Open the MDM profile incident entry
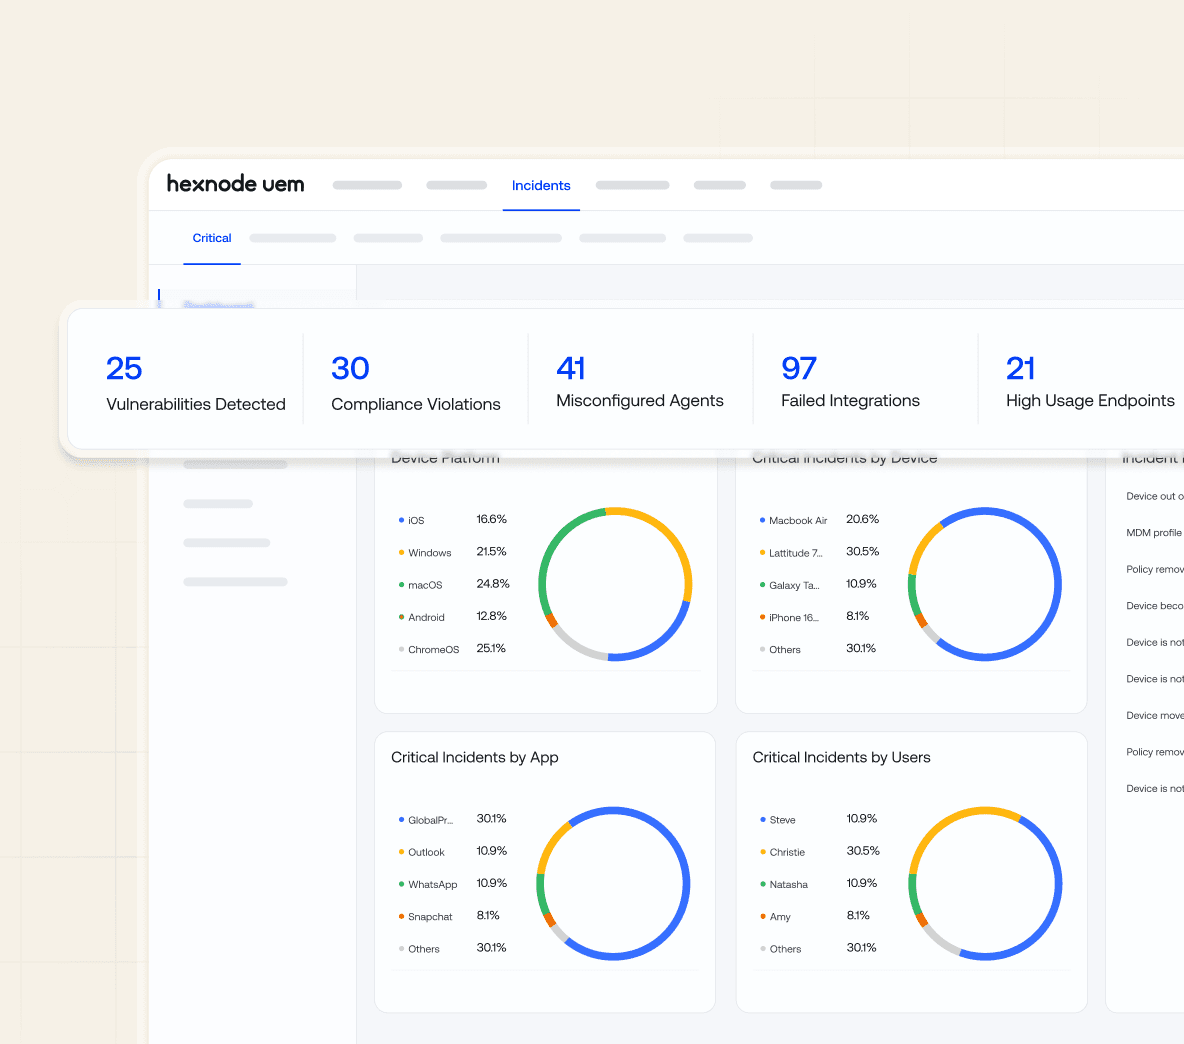 click(x=1153, y=533)
